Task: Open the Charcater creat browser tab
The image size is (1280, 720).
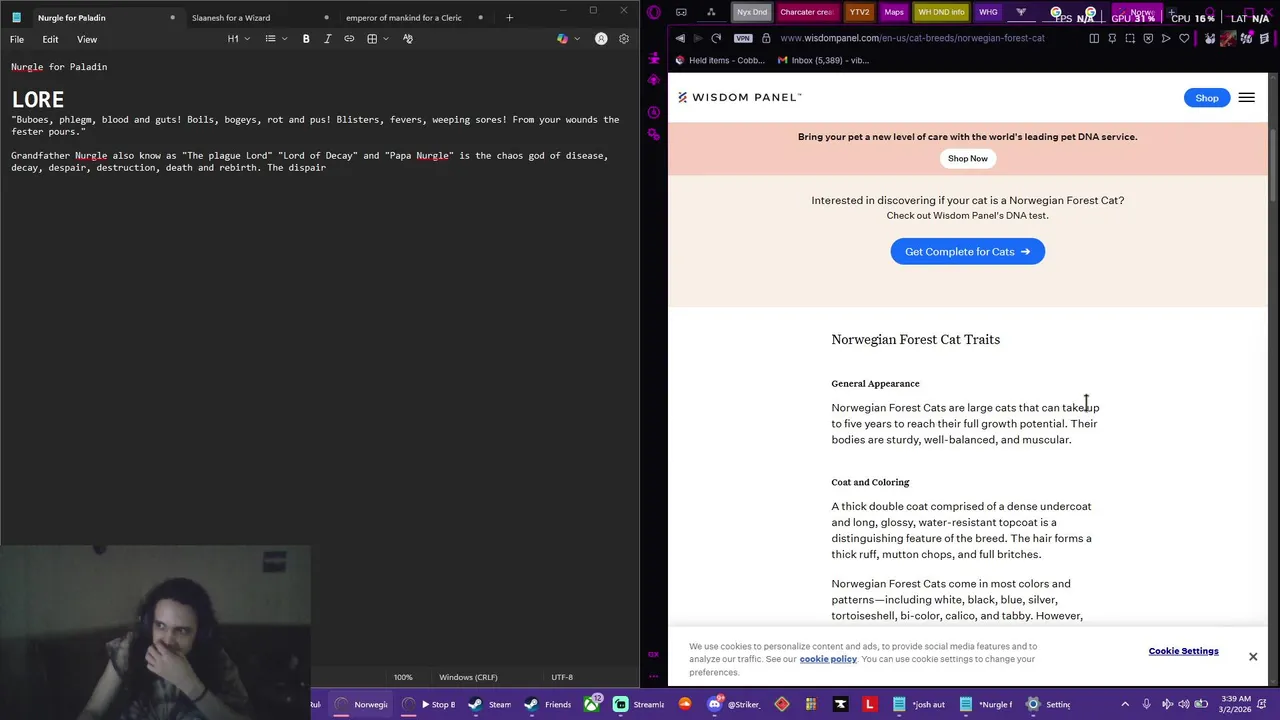Action: pyautogui.click(x=806, y=12)
